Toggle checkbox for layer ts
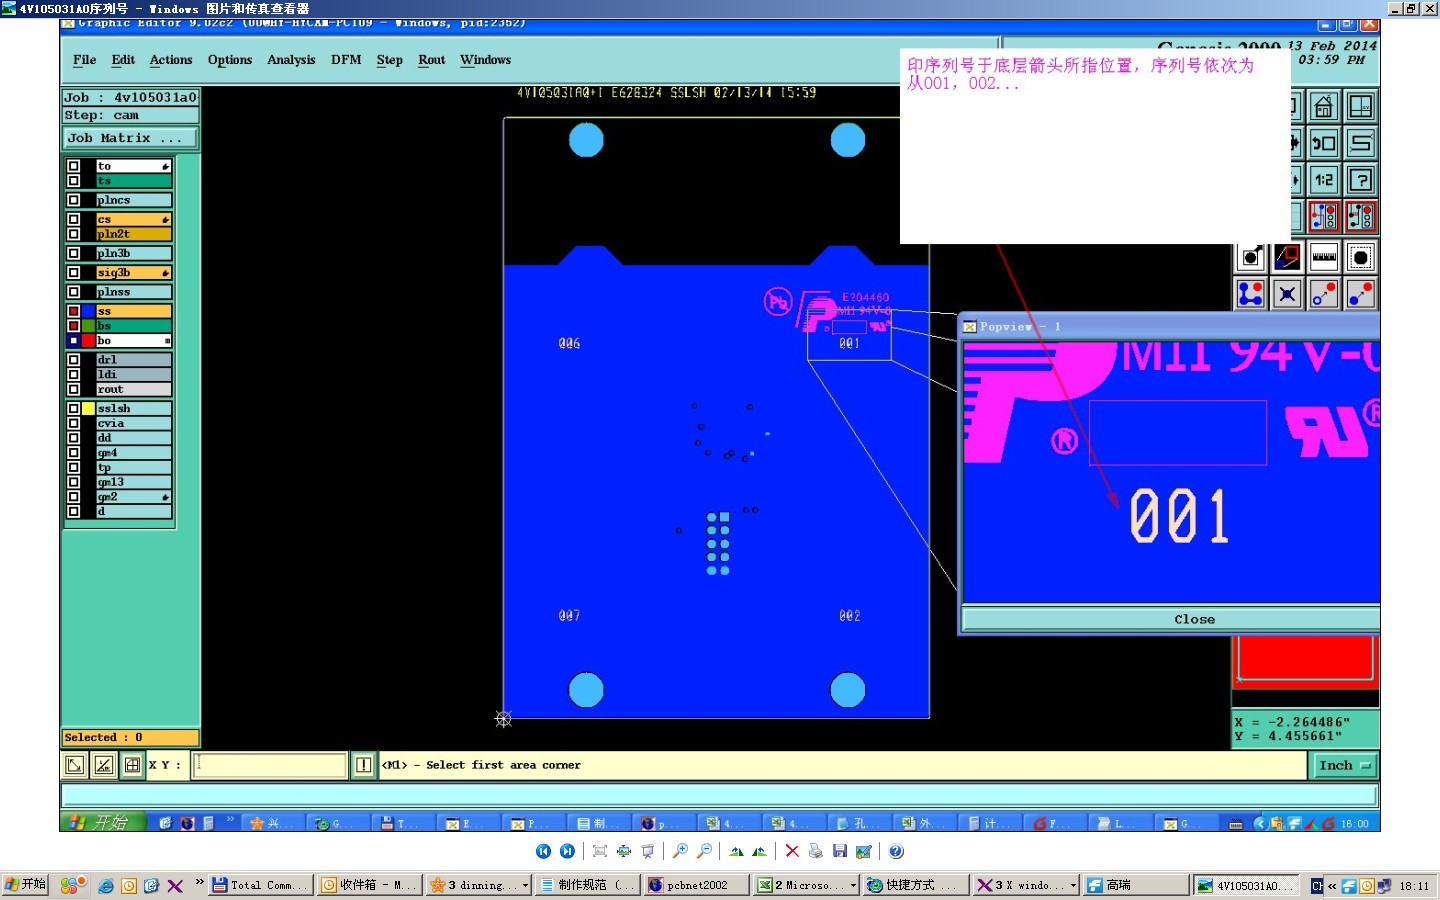 73,181
